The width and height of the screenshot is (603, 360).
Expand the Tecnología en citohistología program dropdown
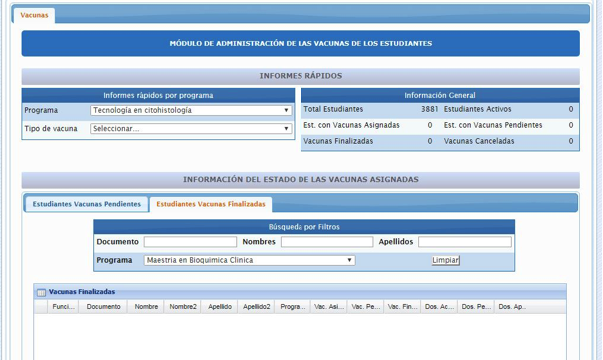click(191, 110)
